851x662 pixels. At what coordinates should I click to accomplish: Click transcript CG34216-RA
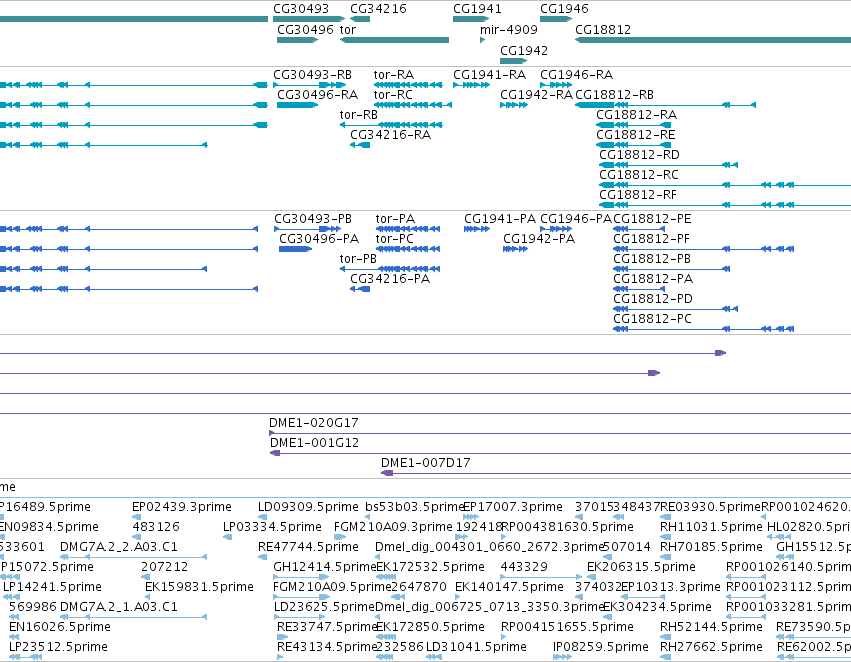click(x=390, y=135)
